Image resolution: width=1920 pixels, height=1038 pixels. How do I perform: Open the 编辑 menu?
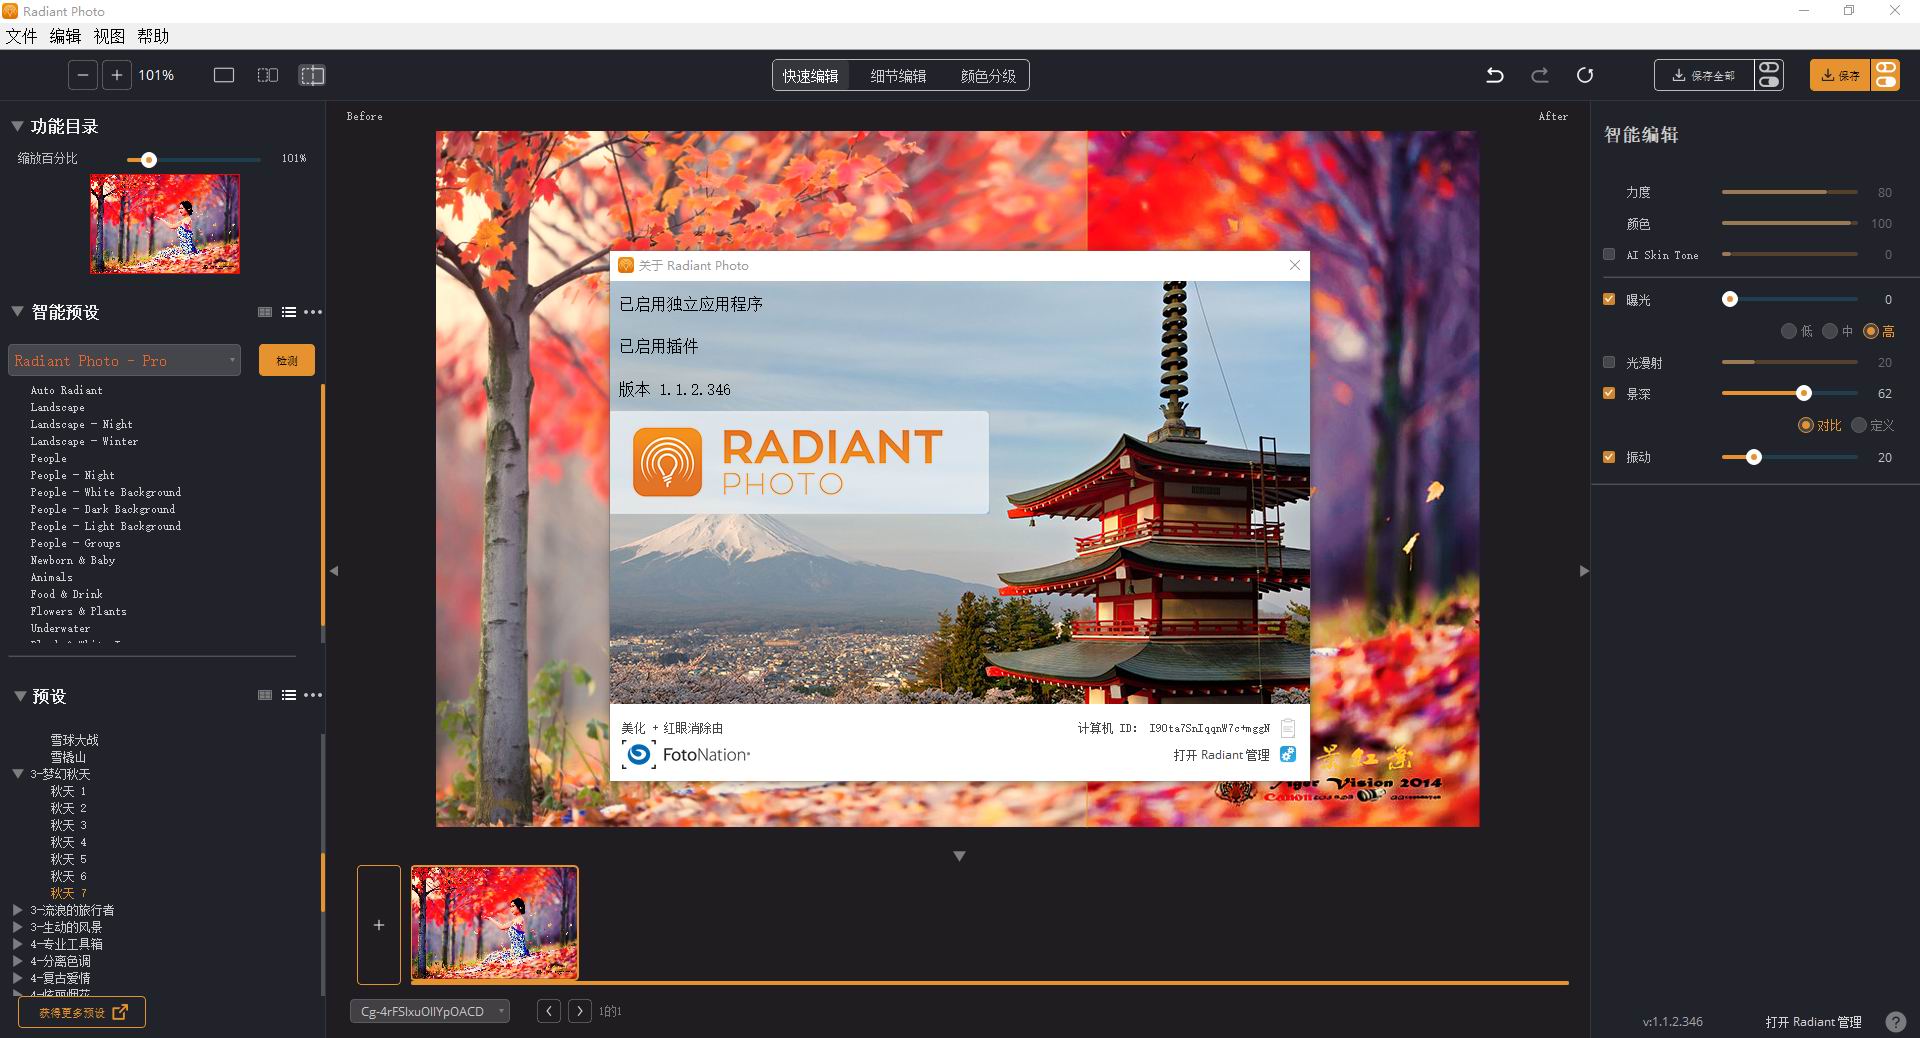65,36
